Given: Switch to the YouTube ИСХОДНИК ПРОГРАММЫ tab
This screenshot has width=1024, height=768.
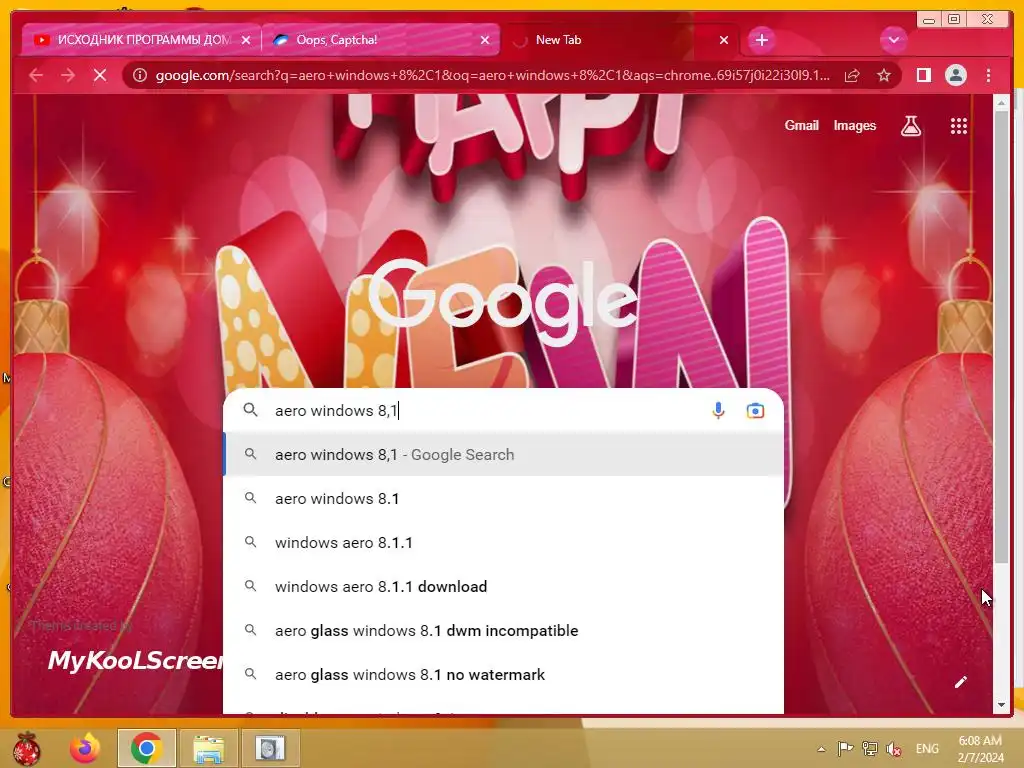Looking at the screenshot, I should (x=140, y=40).
